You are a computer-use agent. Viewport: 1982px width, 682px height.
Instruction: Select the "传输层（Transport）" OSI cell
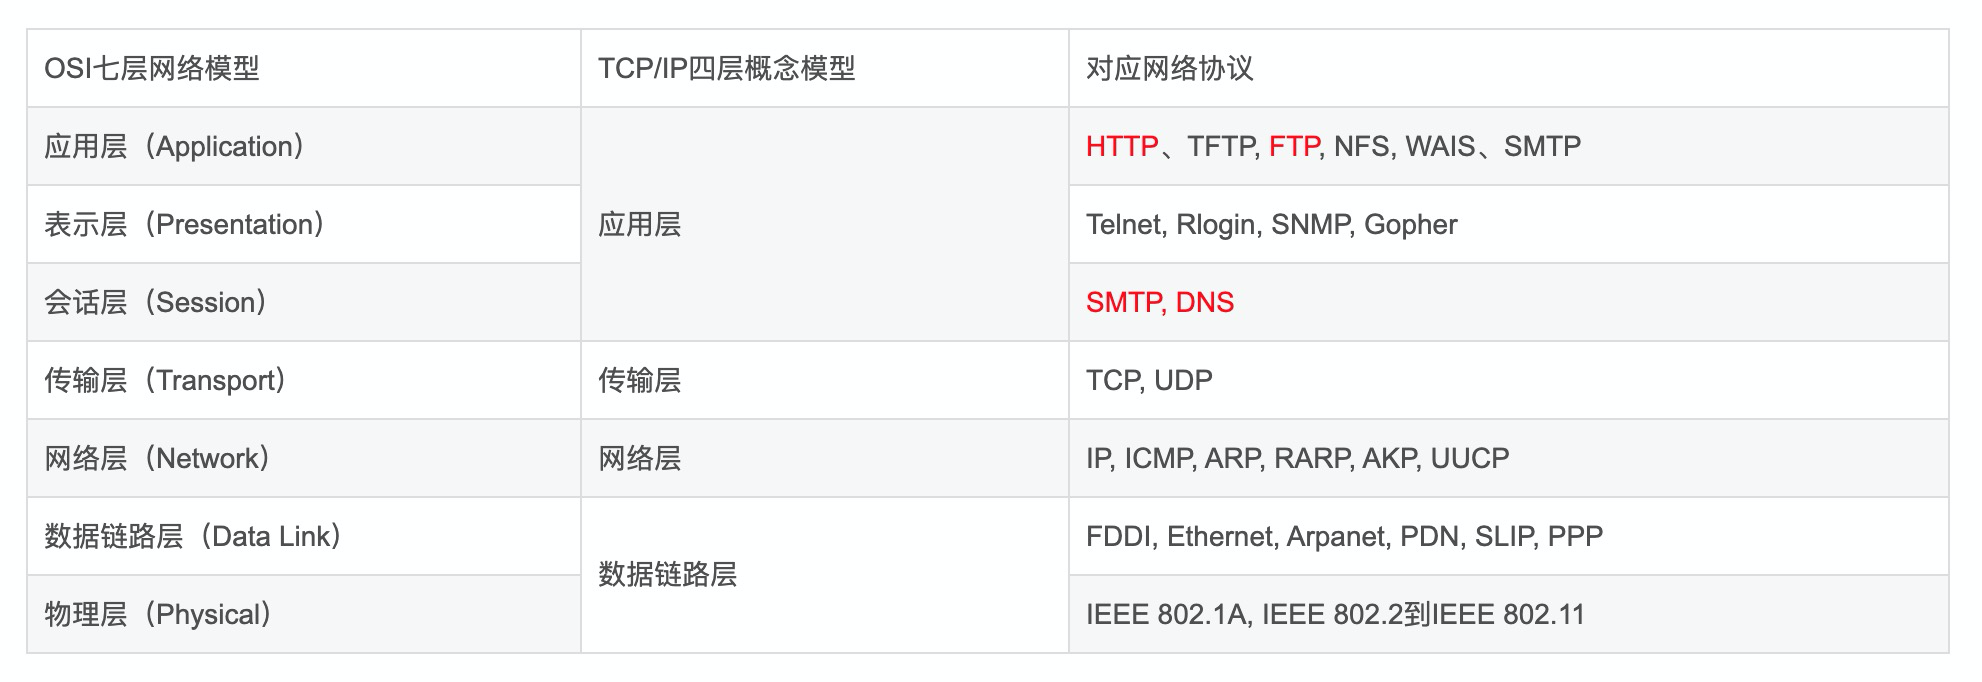(165, 380)
